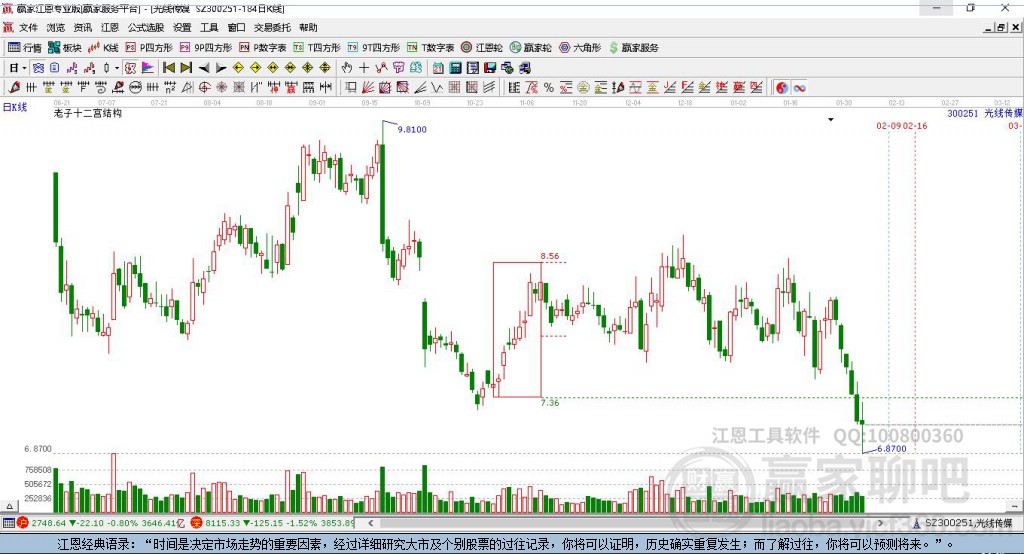This screenshot has width=1024, height=554.
Task: Open the P数字表 tool
Action: click(x=263, y=48)
